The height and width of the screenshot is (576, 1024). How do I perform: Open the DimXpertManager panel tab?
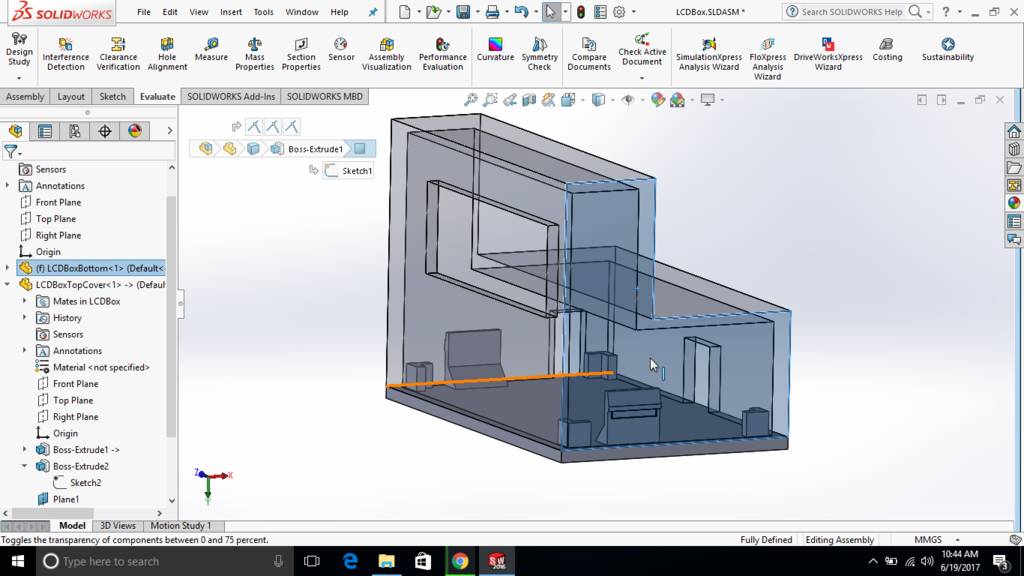point(104,131)
